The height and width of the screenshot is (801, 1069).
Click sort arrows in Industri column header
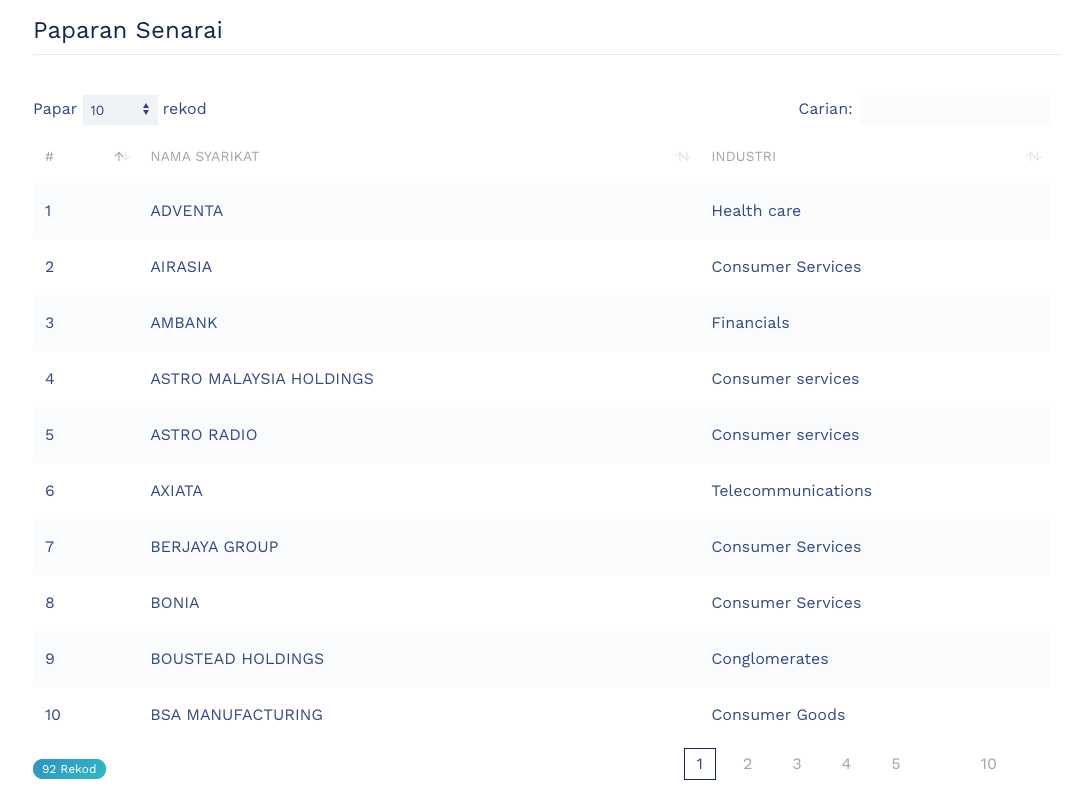click(1034, 157)
